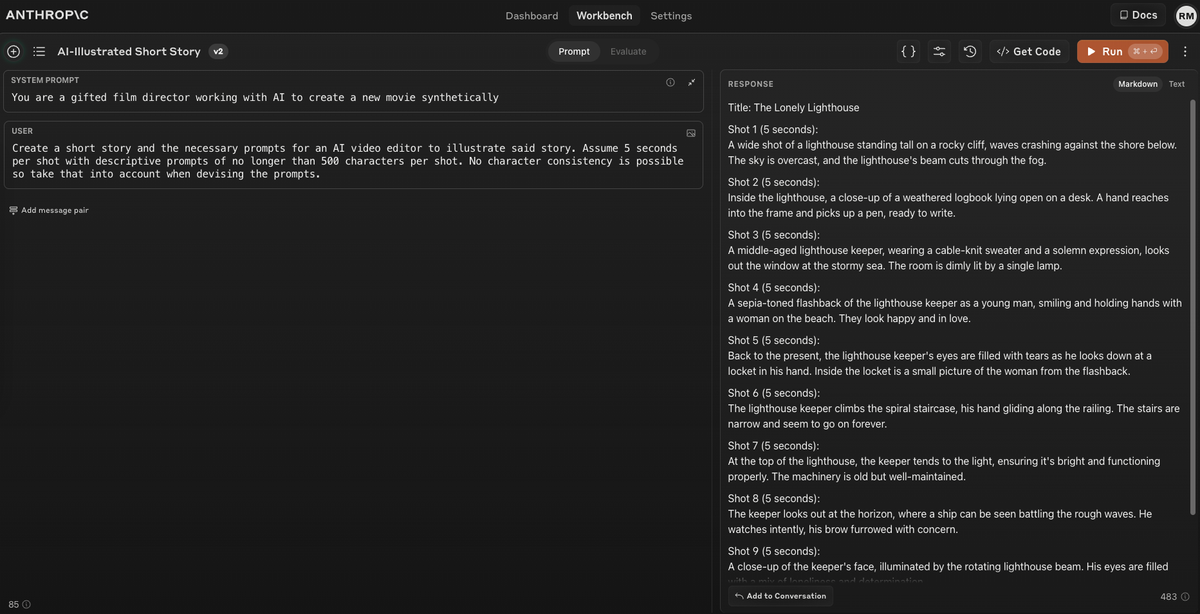Switch the response view to Text
This screenshot has height=614, width=1200.
(x=1177, y=82)
